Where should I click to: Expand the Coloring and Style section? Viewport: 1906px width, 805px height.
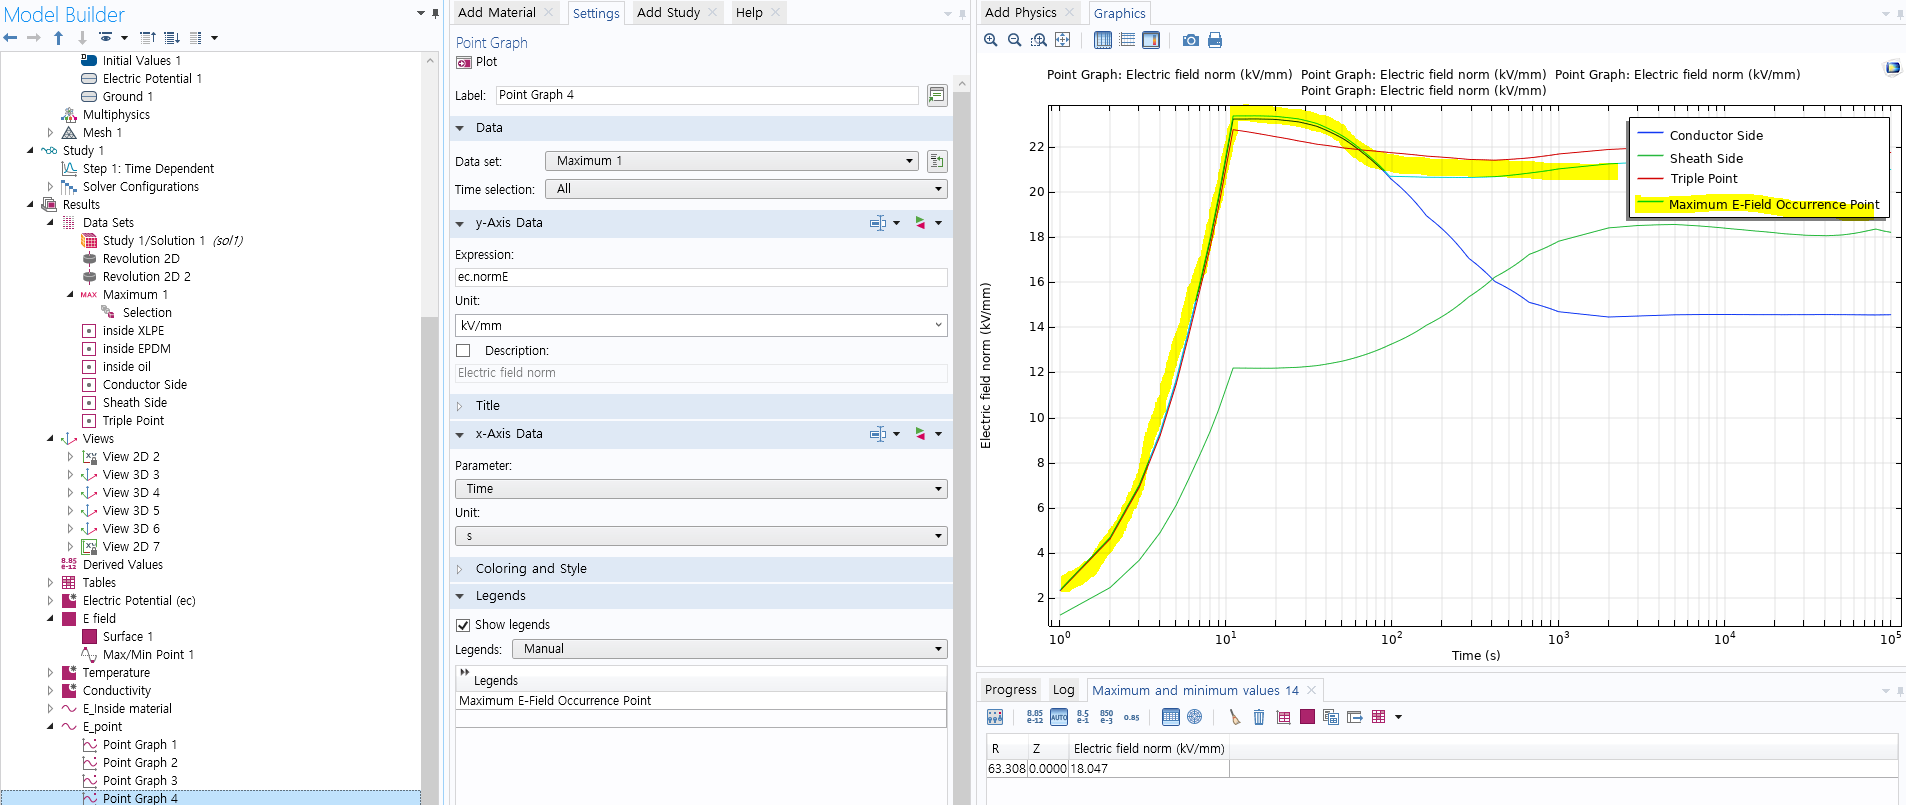click(530, 569)
